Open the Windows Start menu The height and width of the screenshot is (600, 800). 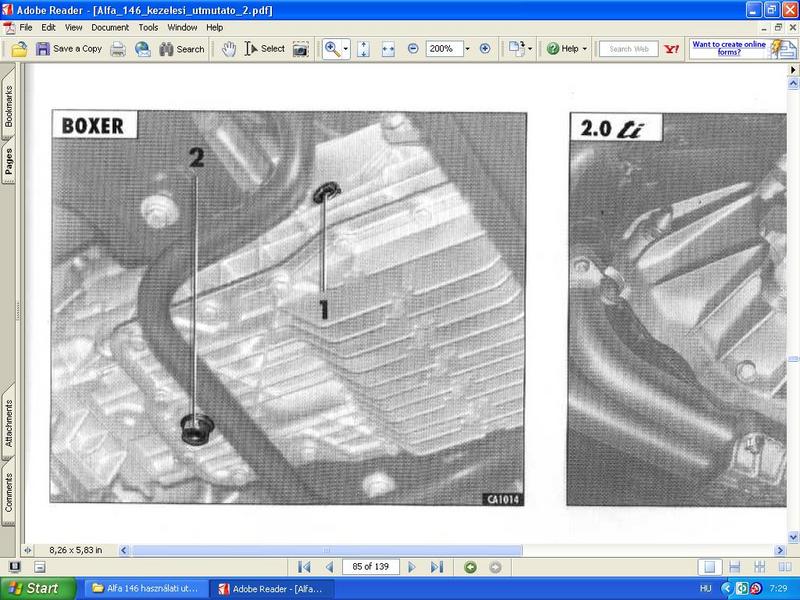click(x=38, y=588)
